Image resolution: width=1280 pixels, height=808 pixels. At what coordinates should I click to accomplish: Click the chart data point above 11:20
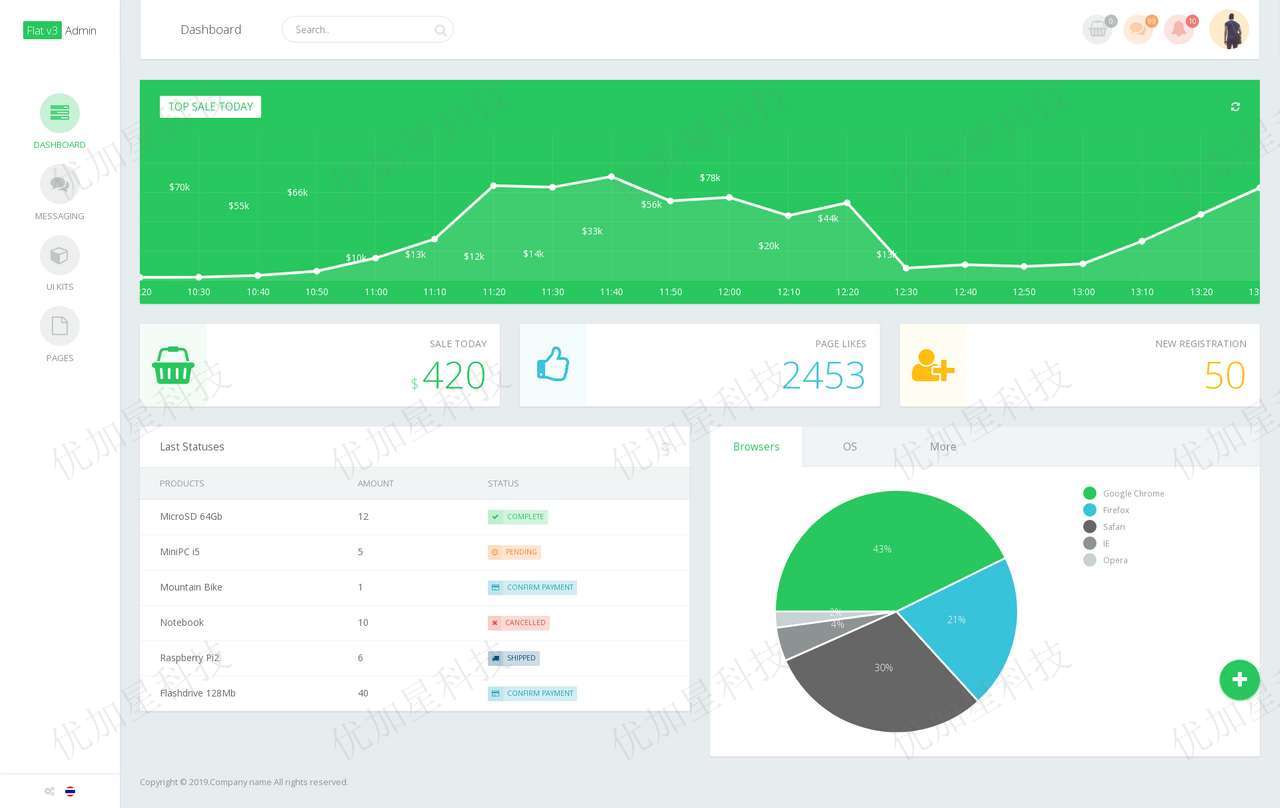click(493, 185)
